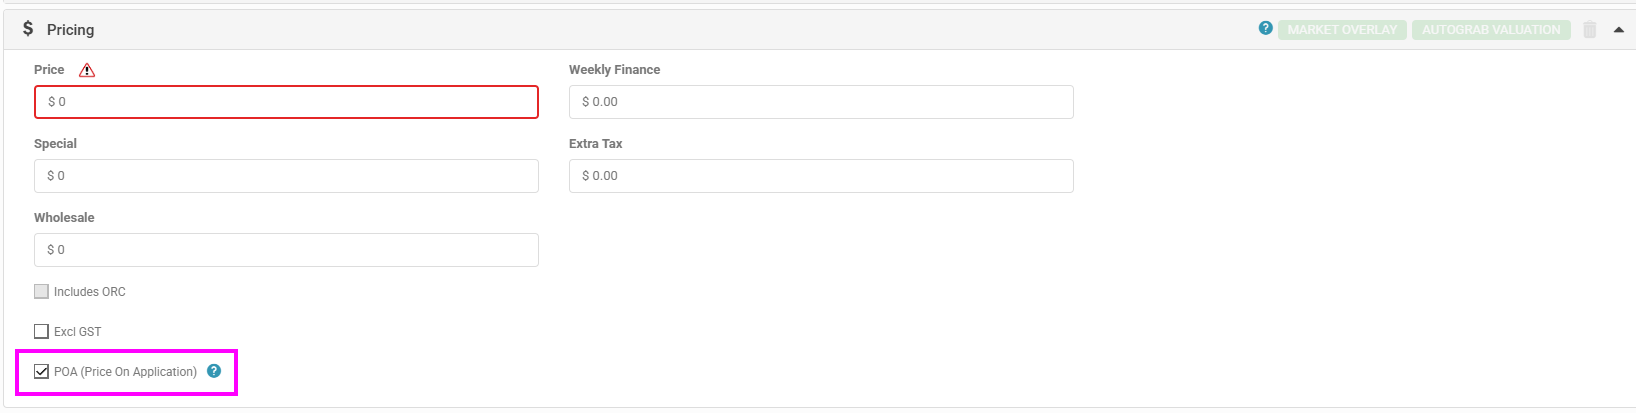Enable the Excl GST checkbox
The image size is (1636, 413).
[41, 332]
